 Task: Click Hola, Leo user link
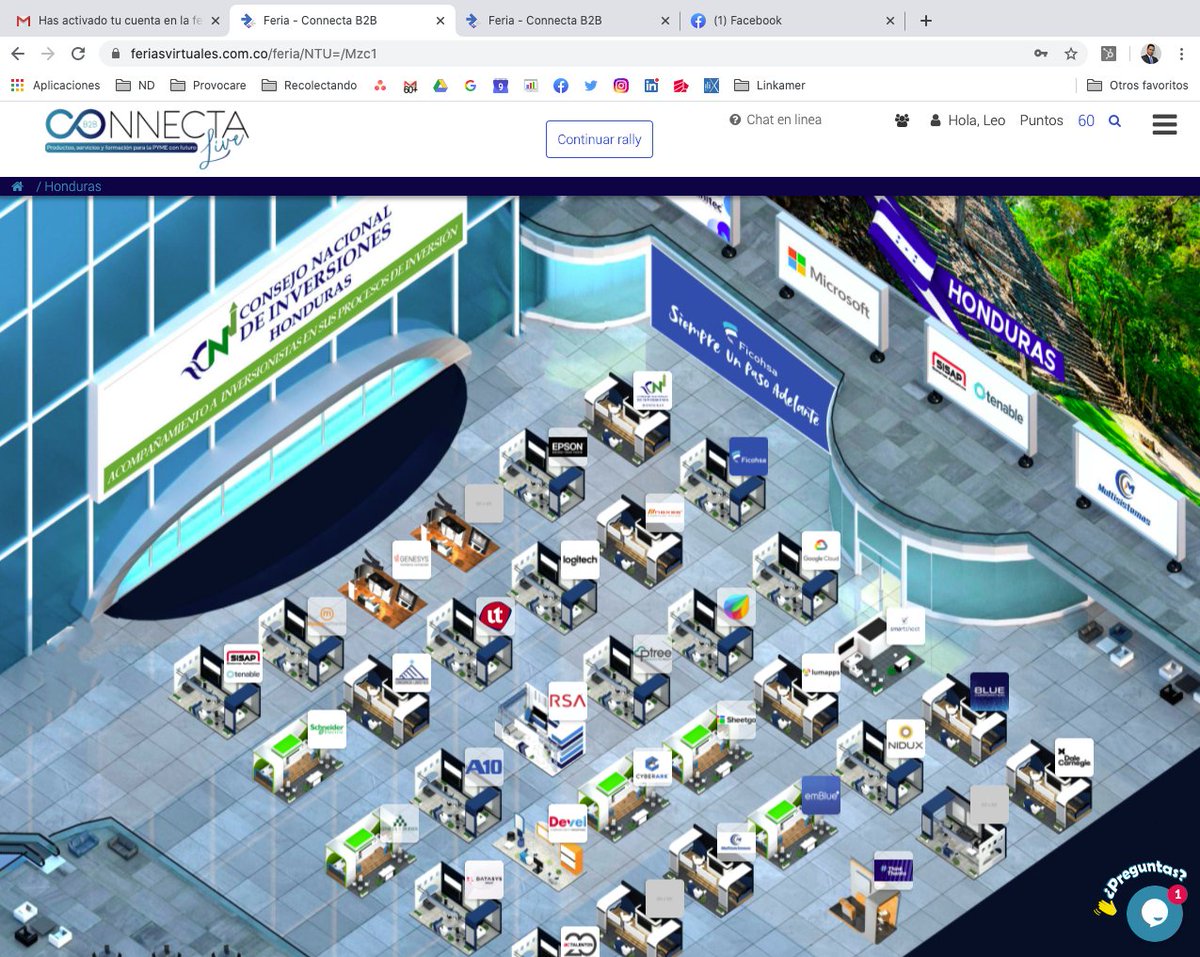click(968, 120)
